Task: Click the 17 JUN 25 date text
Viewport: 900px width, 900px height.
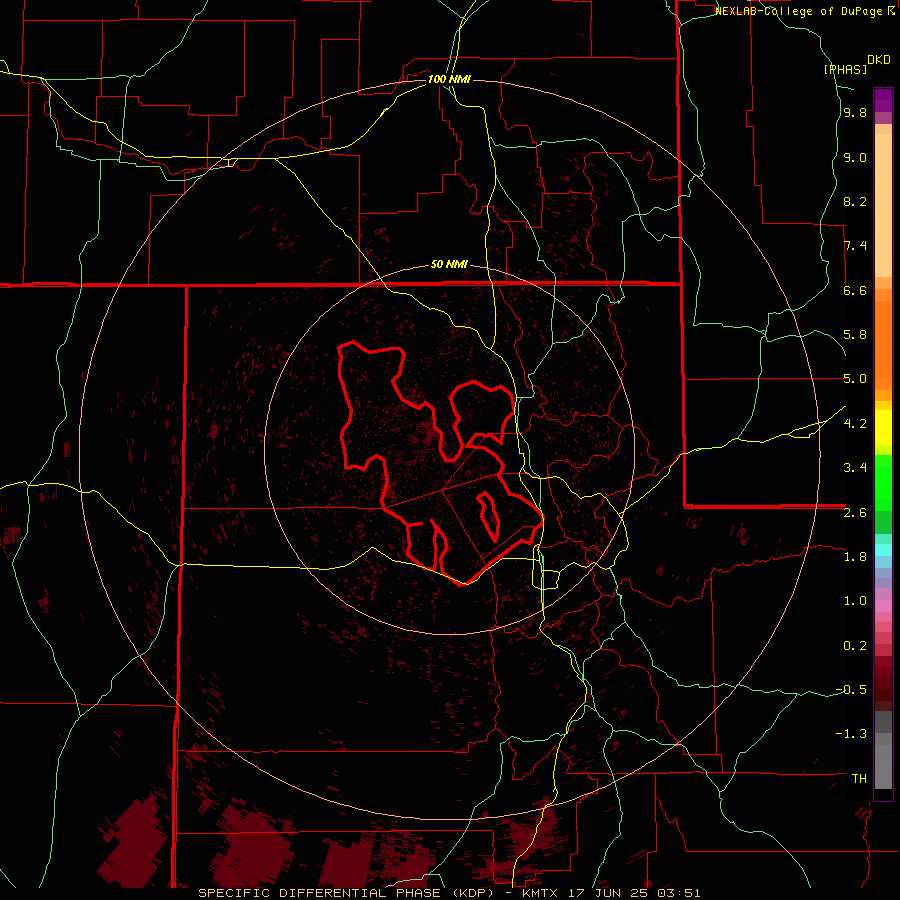Action: point(609,893)
